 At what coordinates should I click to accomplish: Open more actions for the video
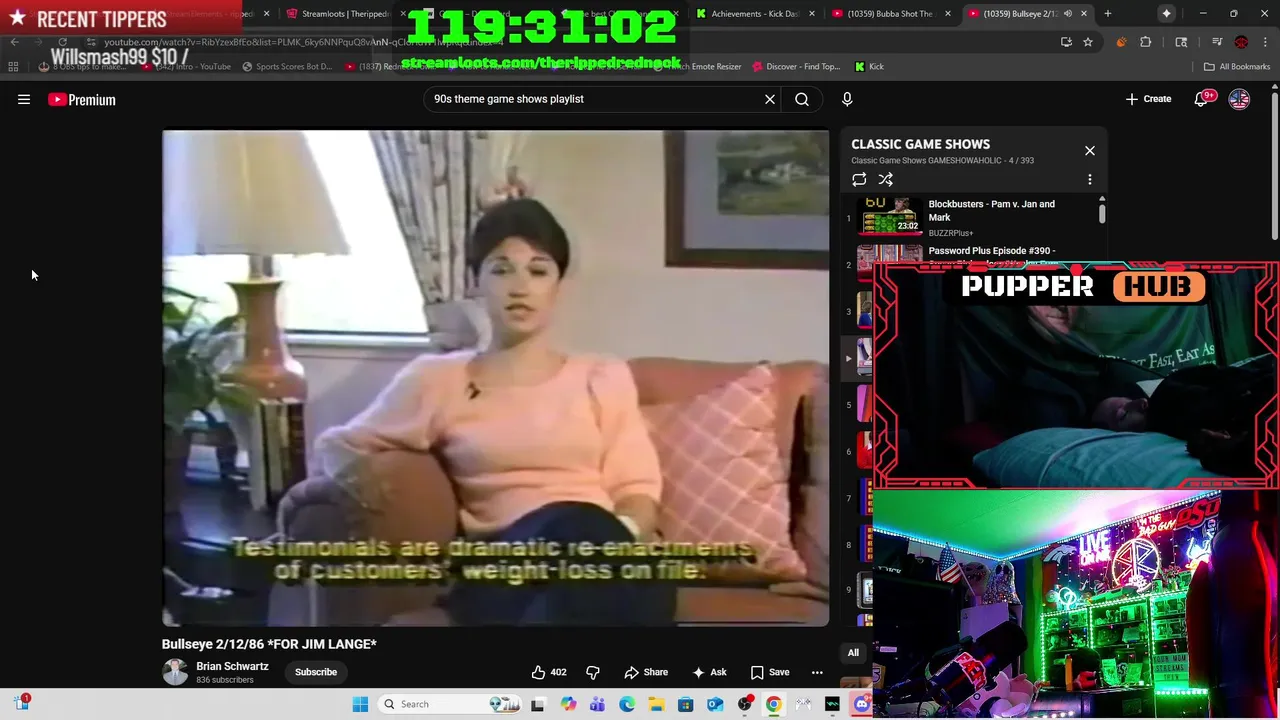point(817,672)
